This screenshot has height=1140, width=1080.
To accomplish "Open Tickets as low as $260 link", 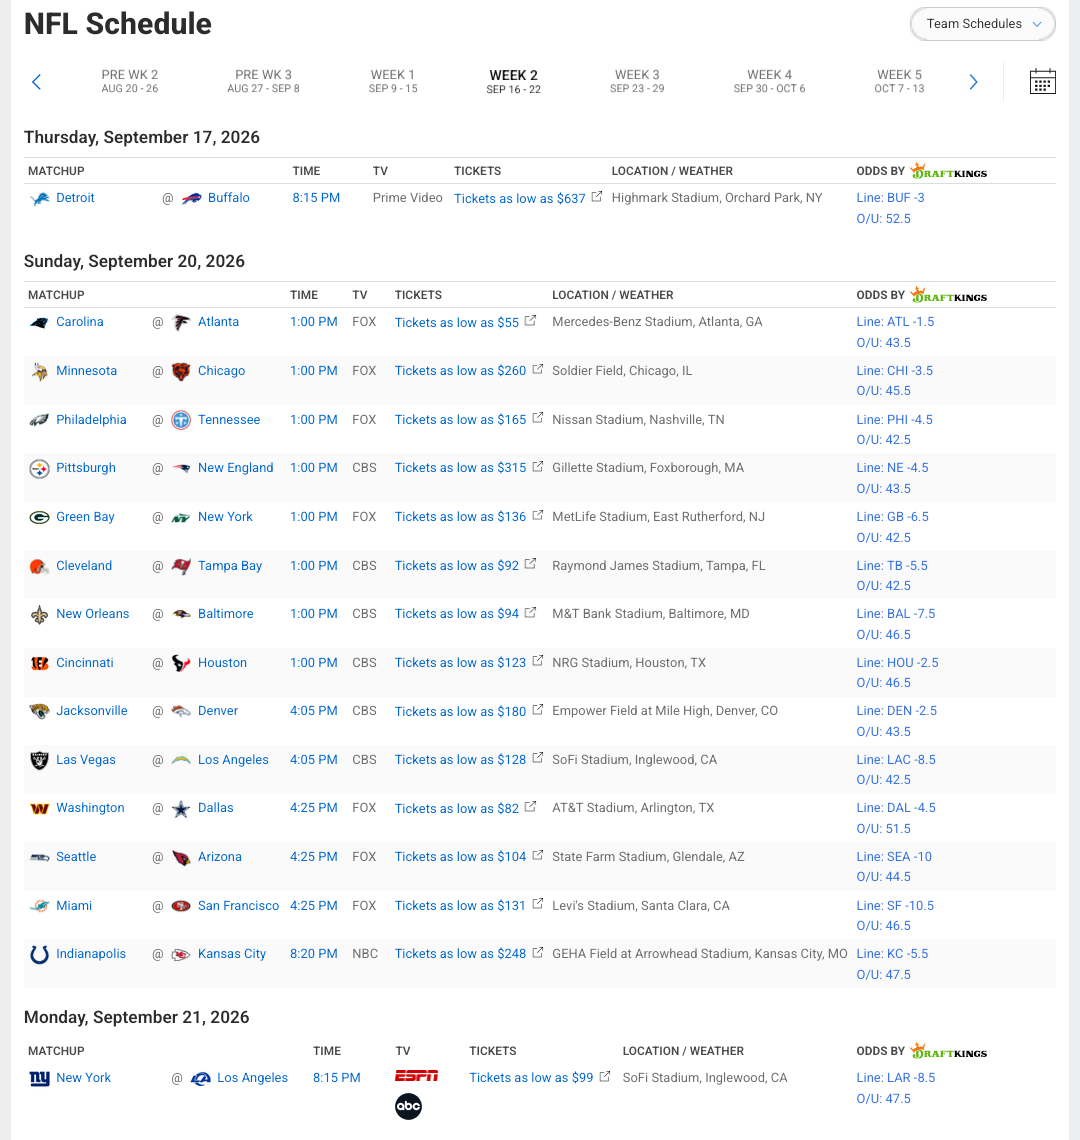I will (x=460, y=371).
